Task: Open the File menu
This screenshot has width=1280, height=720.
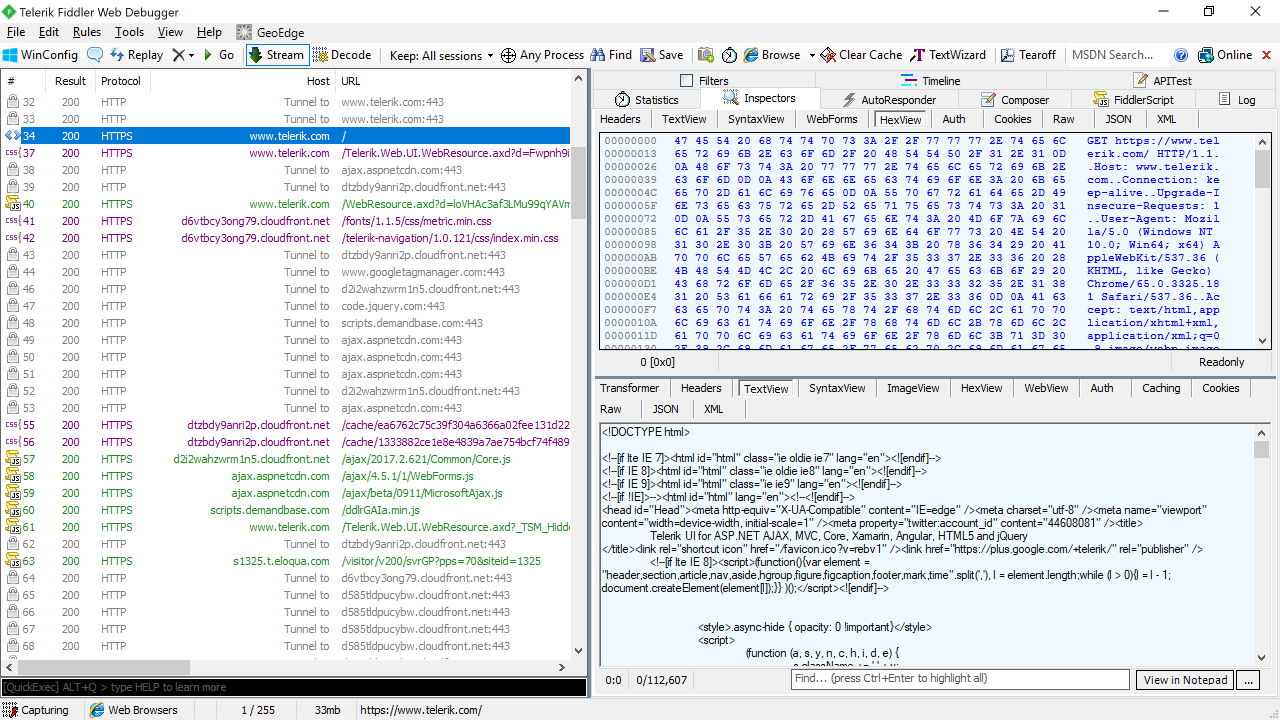Action: 16,32
